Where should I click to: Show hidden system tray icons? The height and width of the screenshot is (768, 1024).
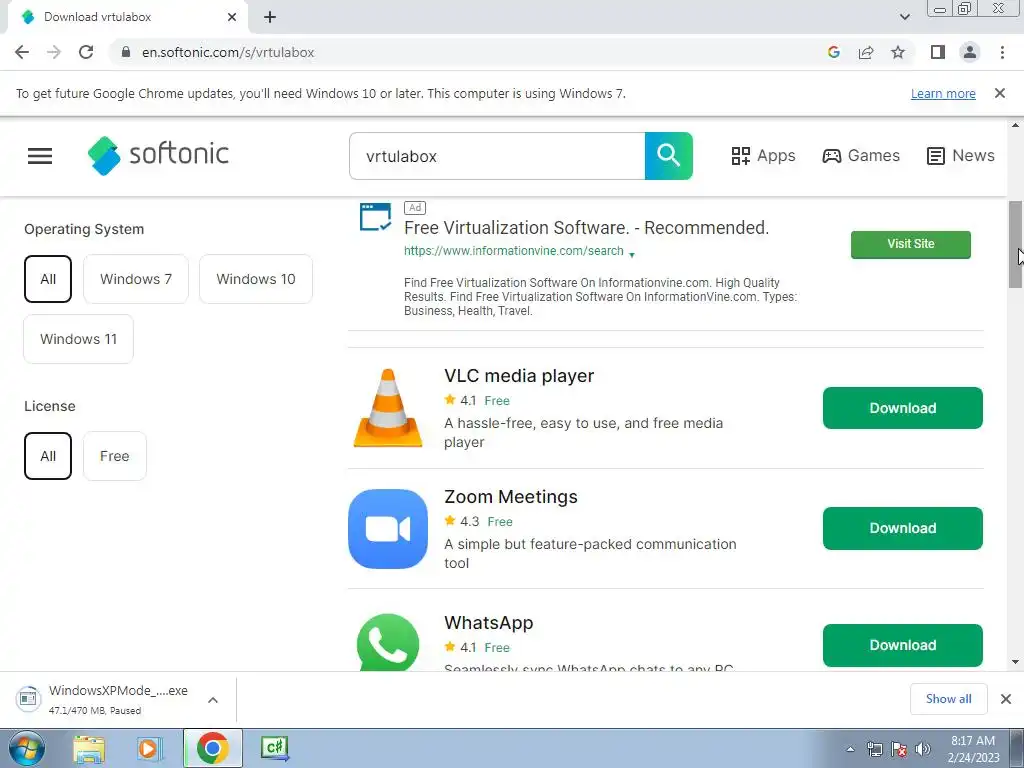[x=850, y=749]
